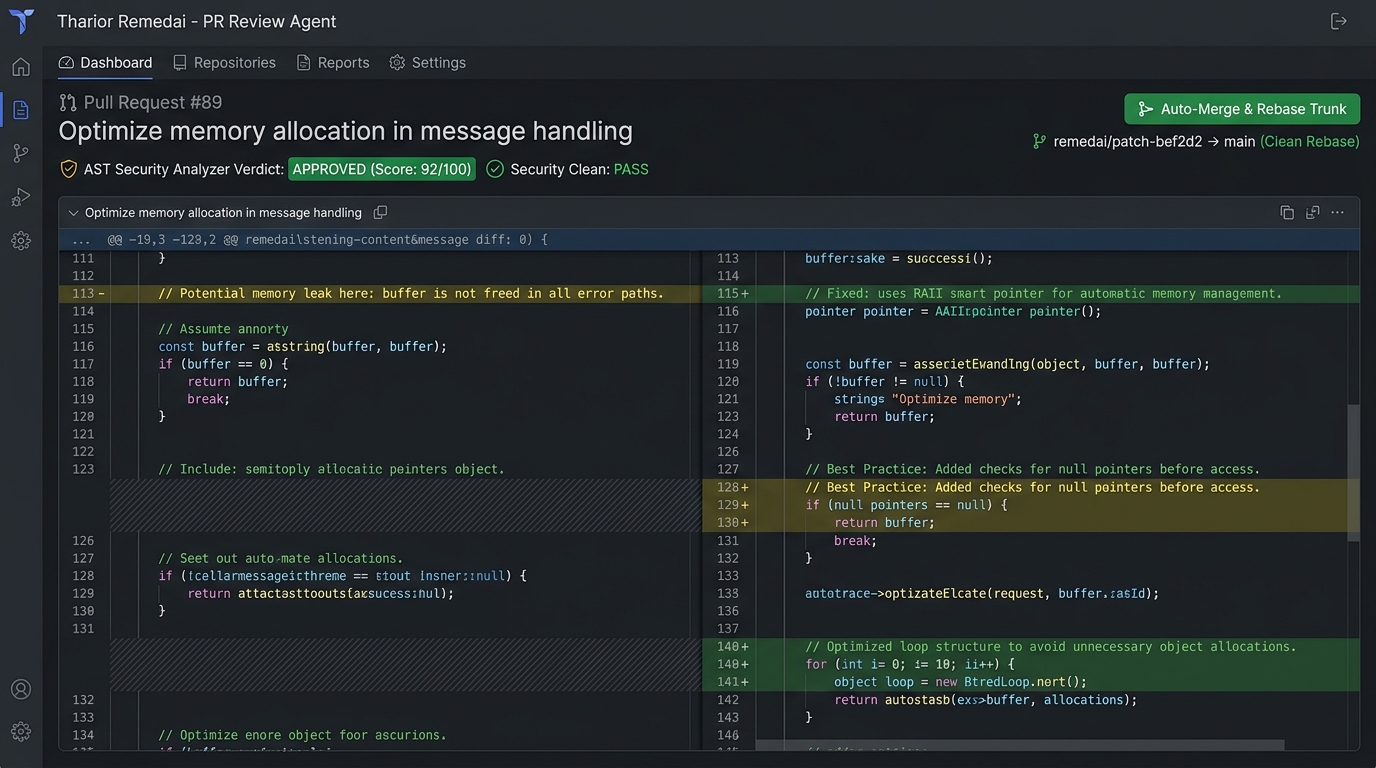The image size is (1376, 768).
Task: Click the check circle icon by Security Clean
Action: pos(495,169)
